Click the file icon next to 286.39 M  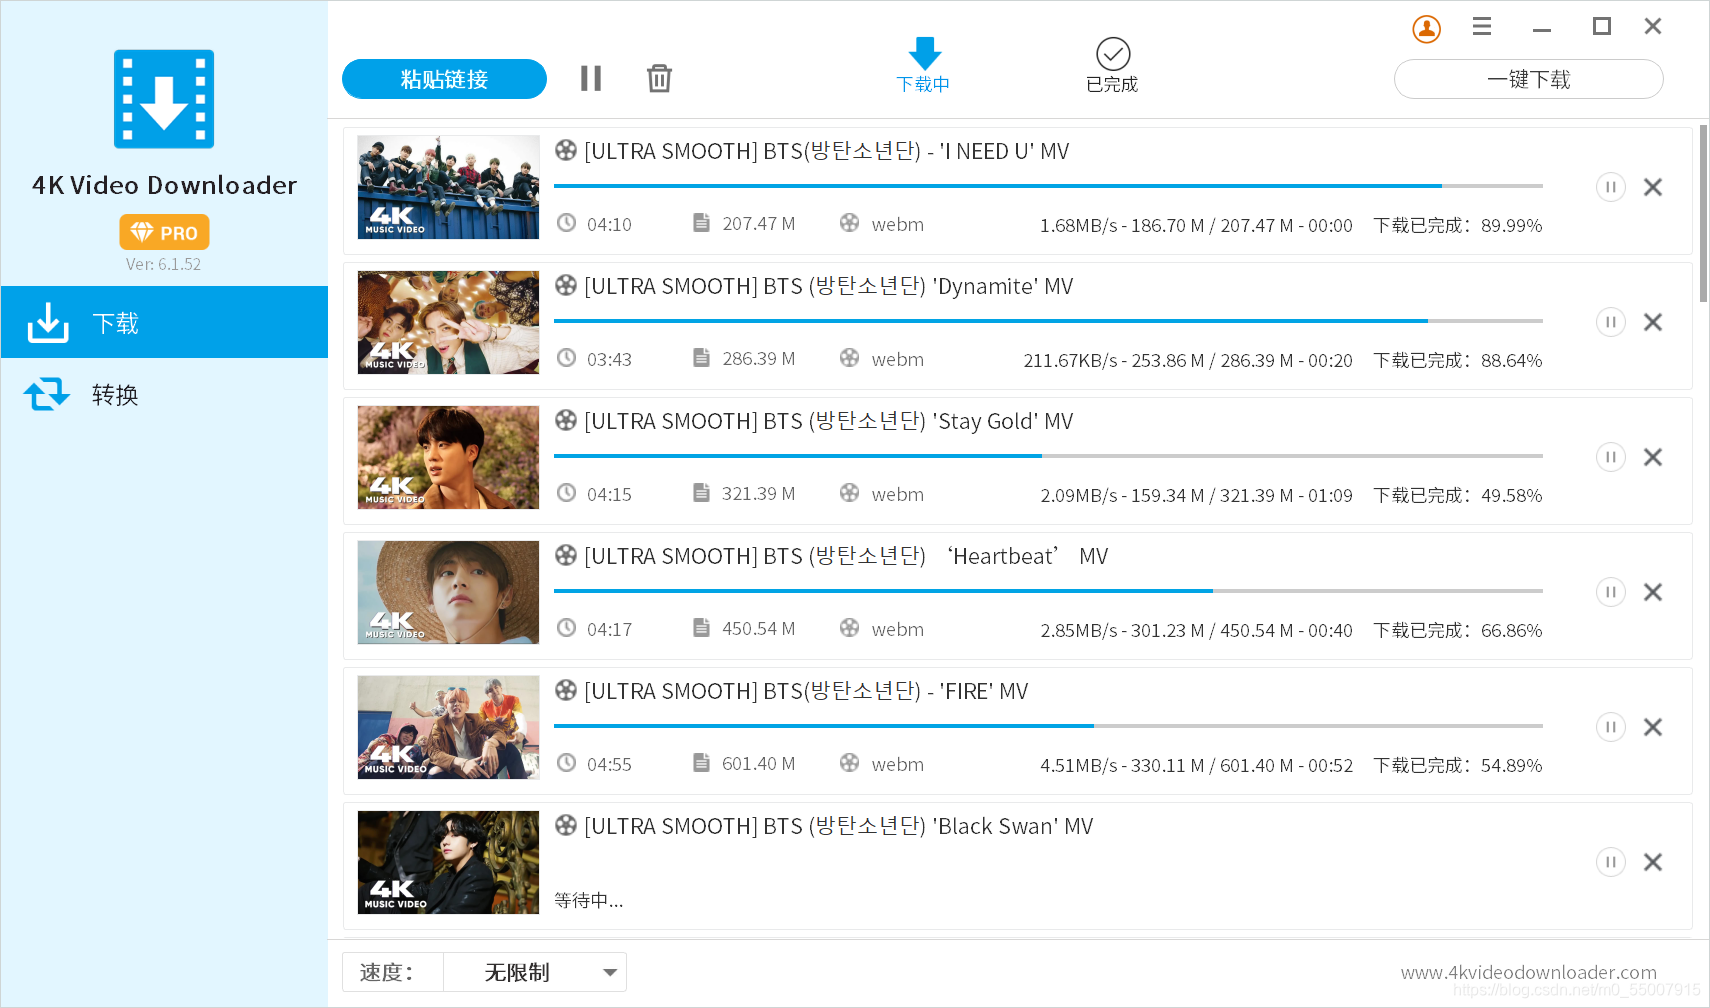[701, 357]
